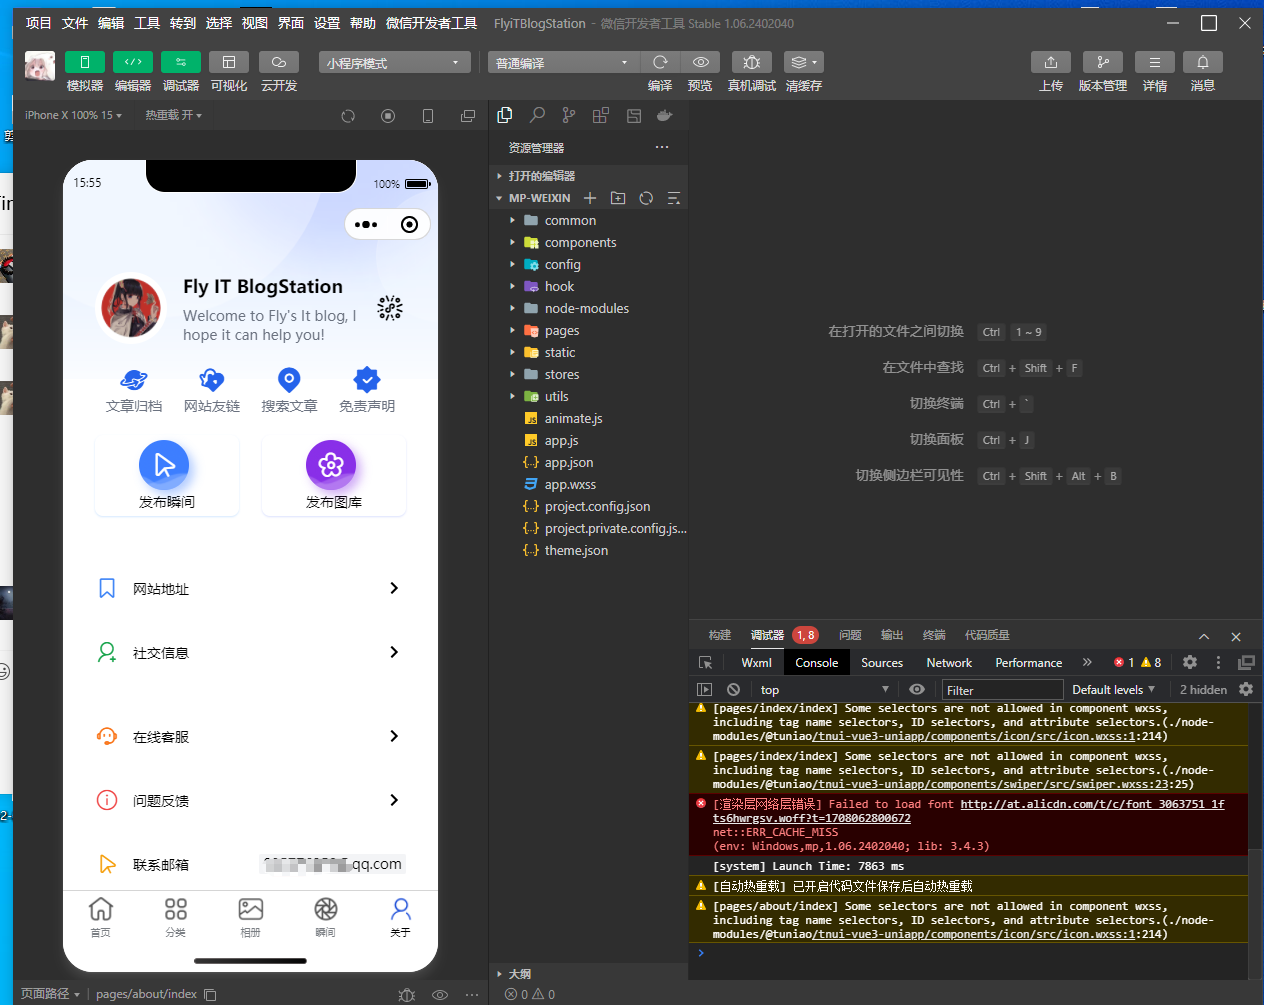Open the 清缓存 clear cache menu

pyautogui.click(x=804, y=62)
